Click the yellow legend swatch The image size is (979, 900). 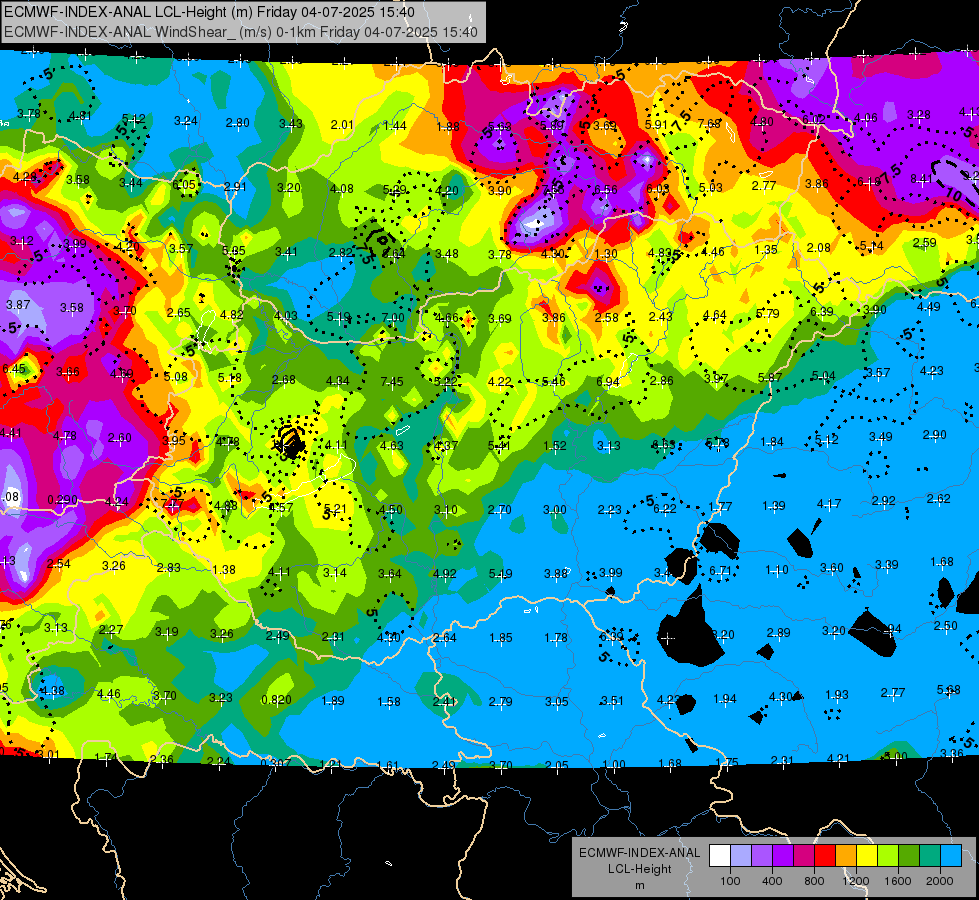[x=867, y=856]
